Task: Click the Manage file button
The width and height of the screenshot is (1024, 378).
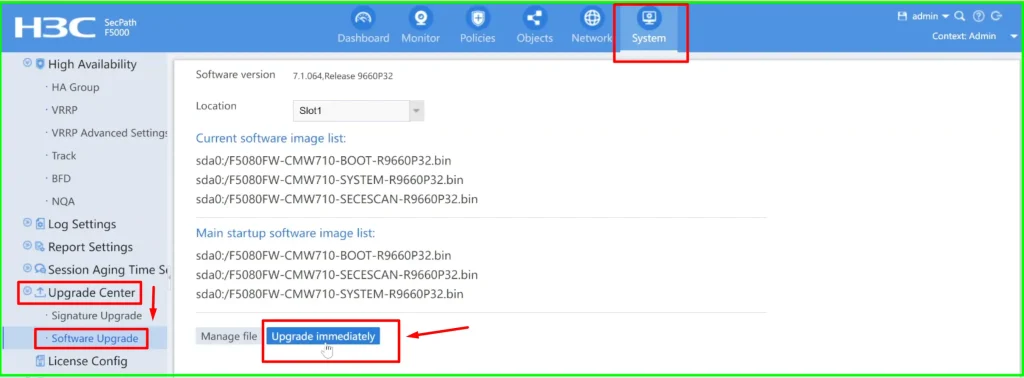Action: pos(229,336)
